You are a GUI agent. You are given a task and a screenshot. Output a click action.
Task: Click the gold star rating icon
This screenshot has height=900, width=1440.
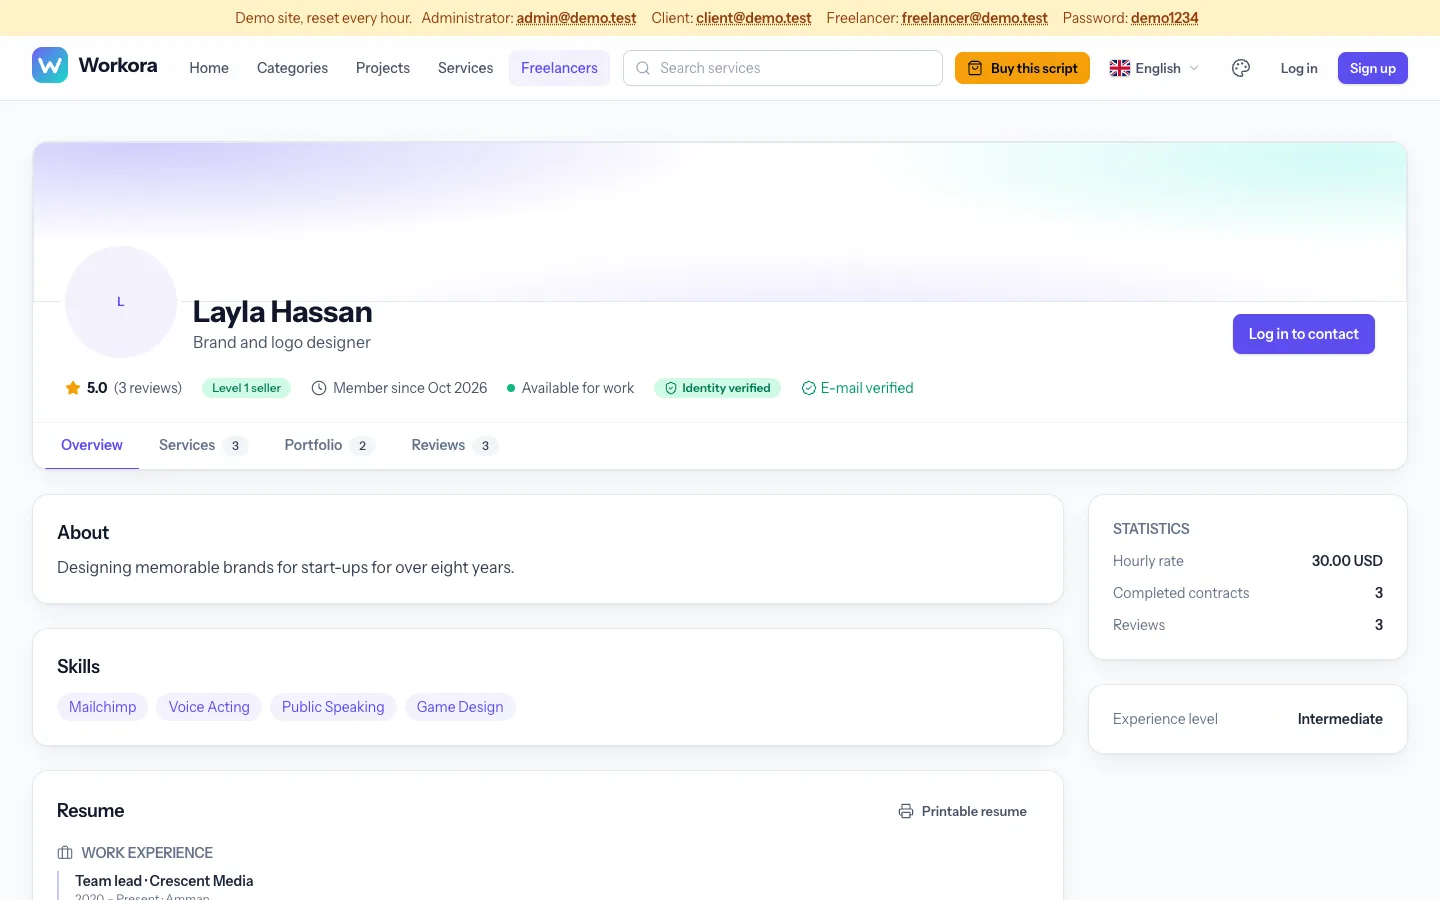(73, 388)
